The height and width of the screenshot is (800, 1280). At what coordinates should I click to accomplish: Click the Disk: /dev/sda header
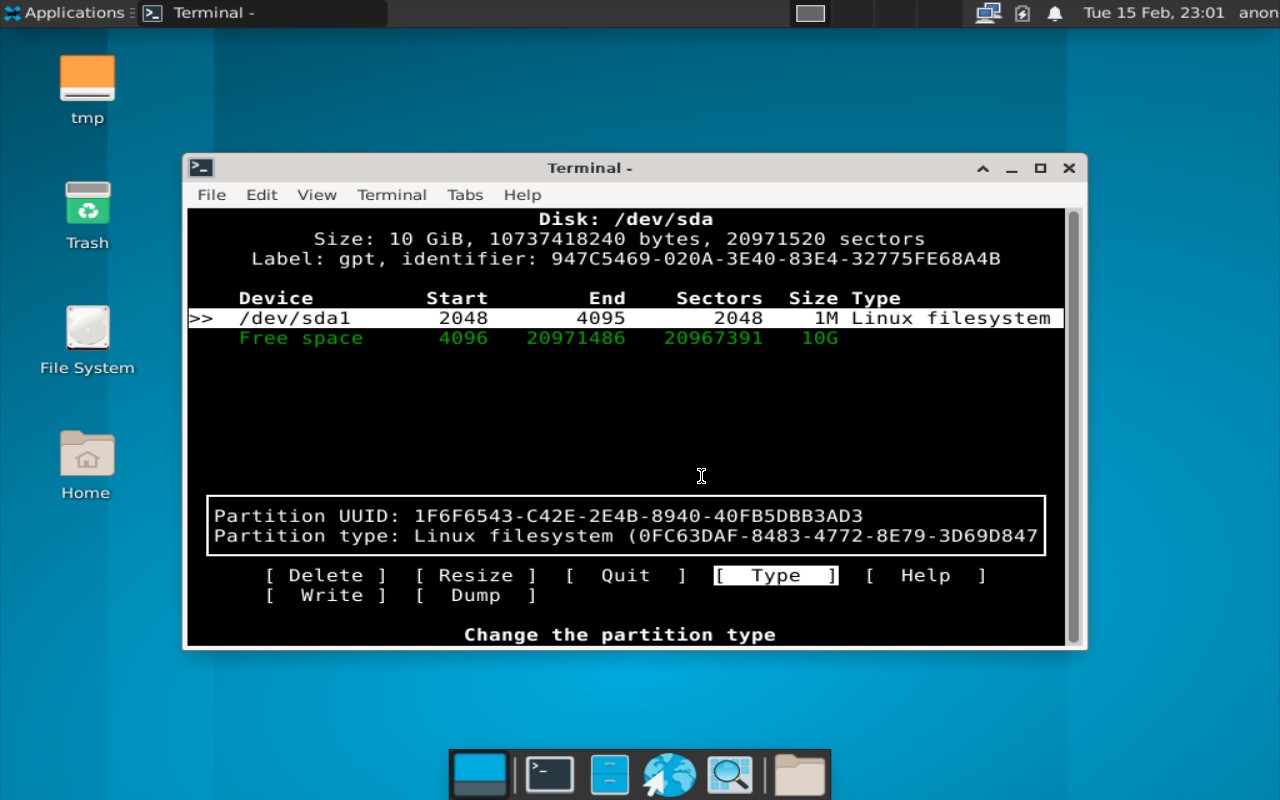pos(626,219)
